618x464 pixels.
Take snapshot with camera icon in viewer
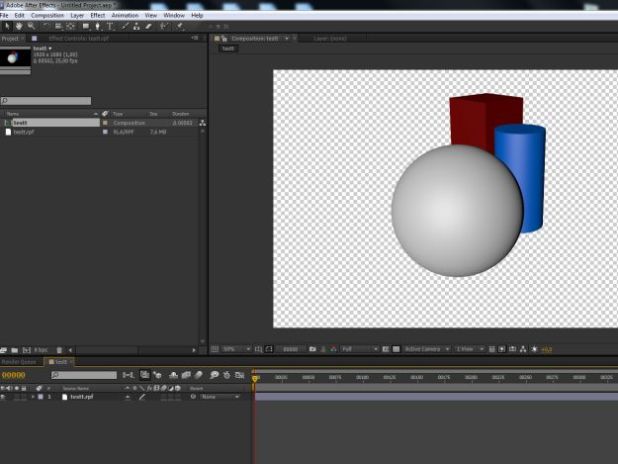point(313,349)
